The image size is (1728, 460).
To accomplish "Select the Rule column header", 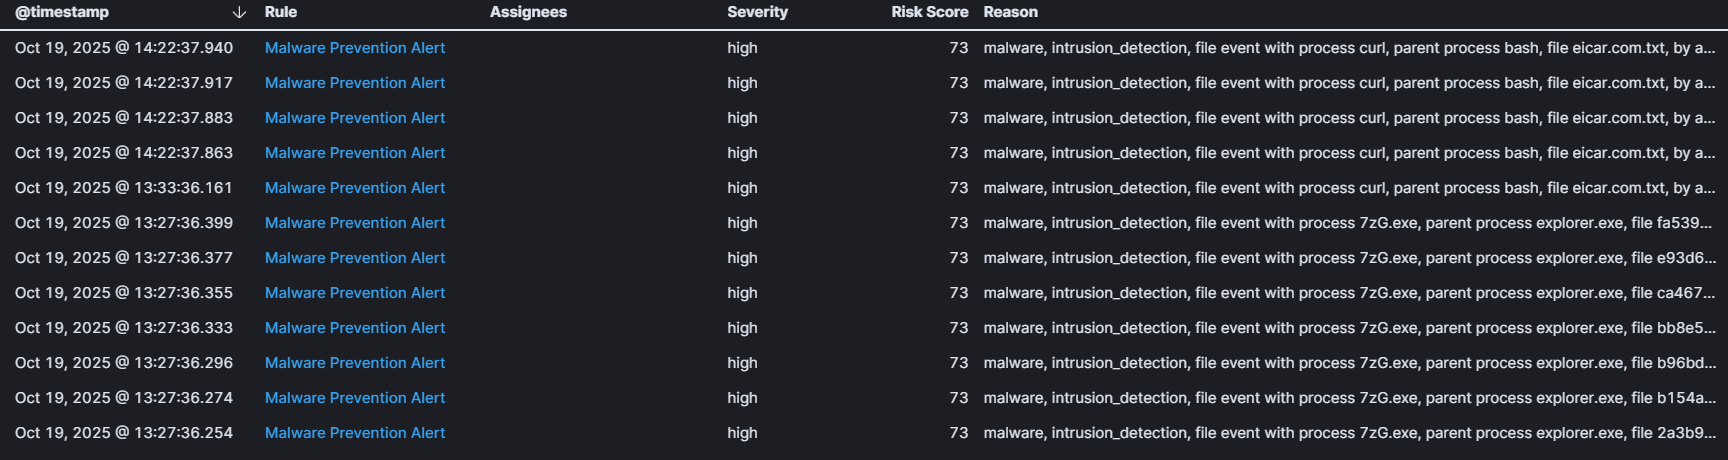I will (x=281, y=12).
